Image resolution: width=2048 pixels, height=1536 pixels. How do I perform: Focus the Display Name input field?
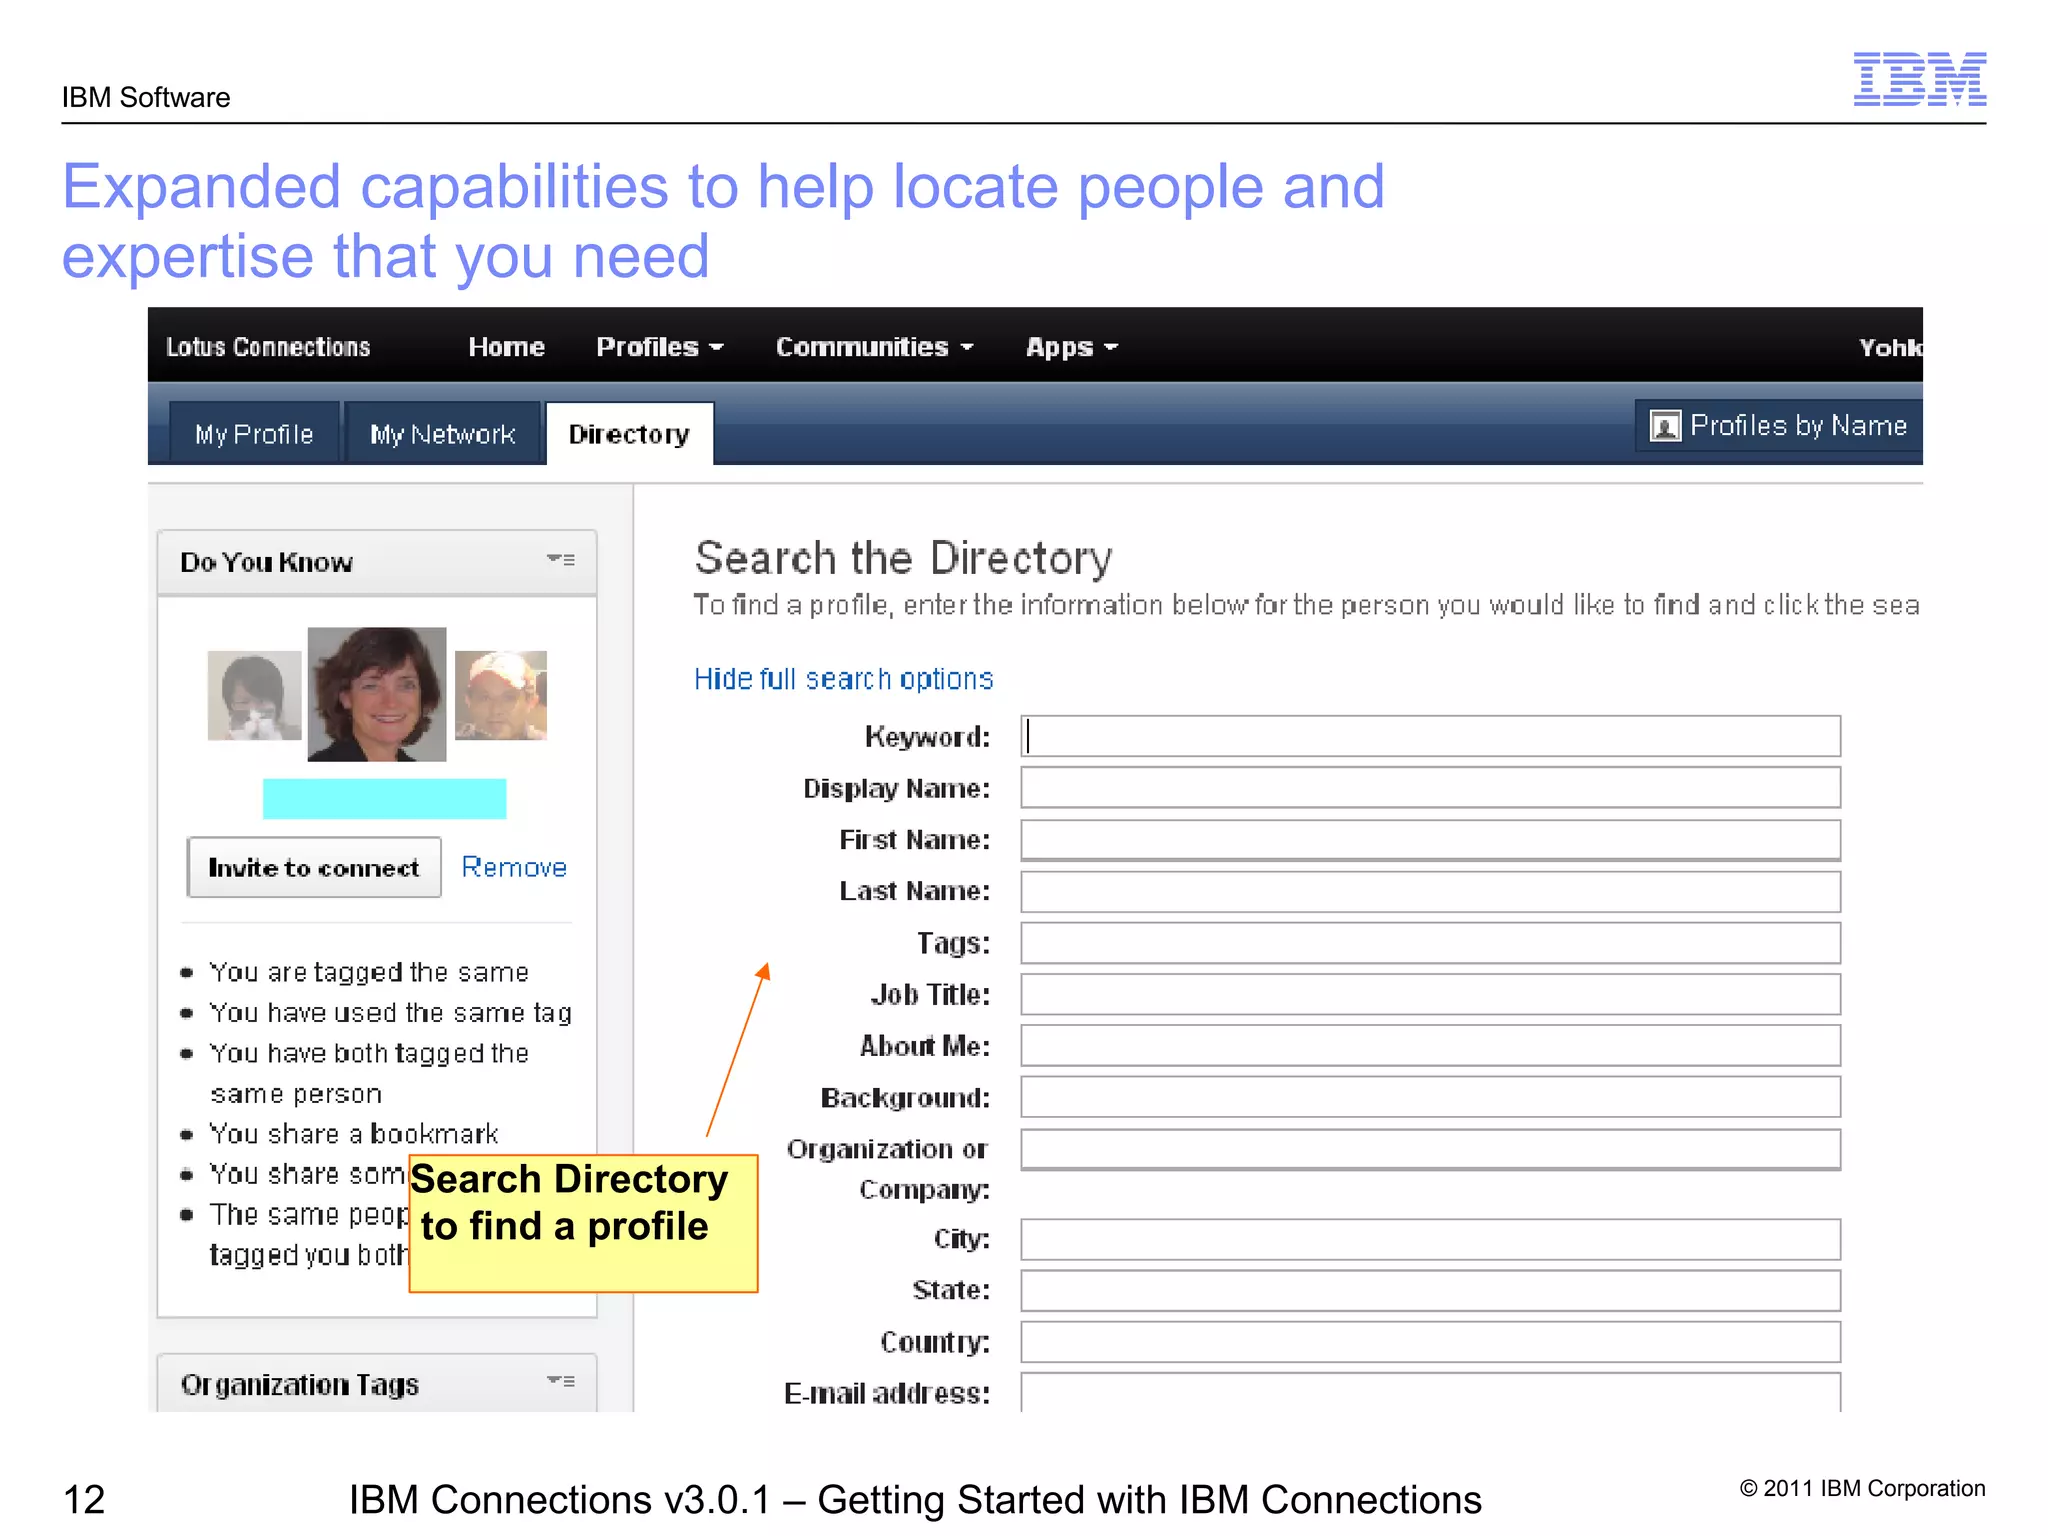click(1430, 787)
